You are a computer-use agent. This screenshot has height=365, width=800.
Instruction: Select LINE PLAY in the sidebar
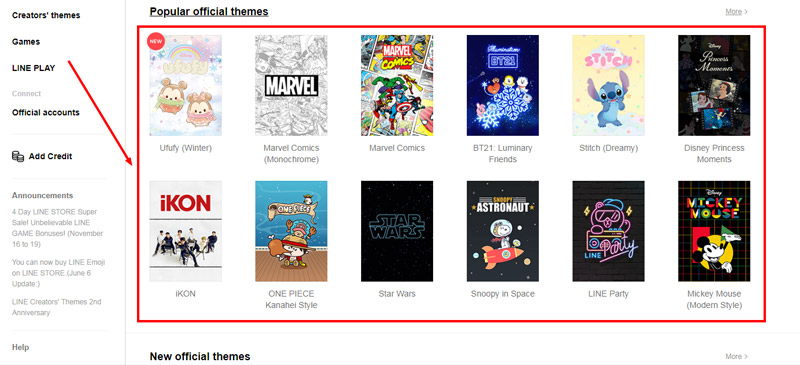click(34, 68)
